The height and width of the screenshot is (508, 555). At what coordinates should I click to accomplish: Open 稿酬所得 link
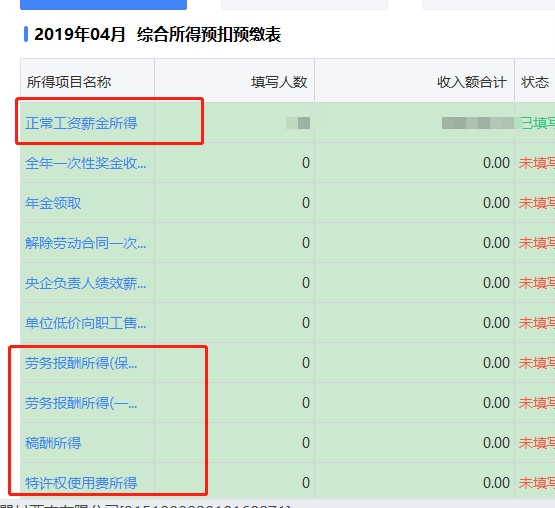pyautogui.click(x=53, y=443)
